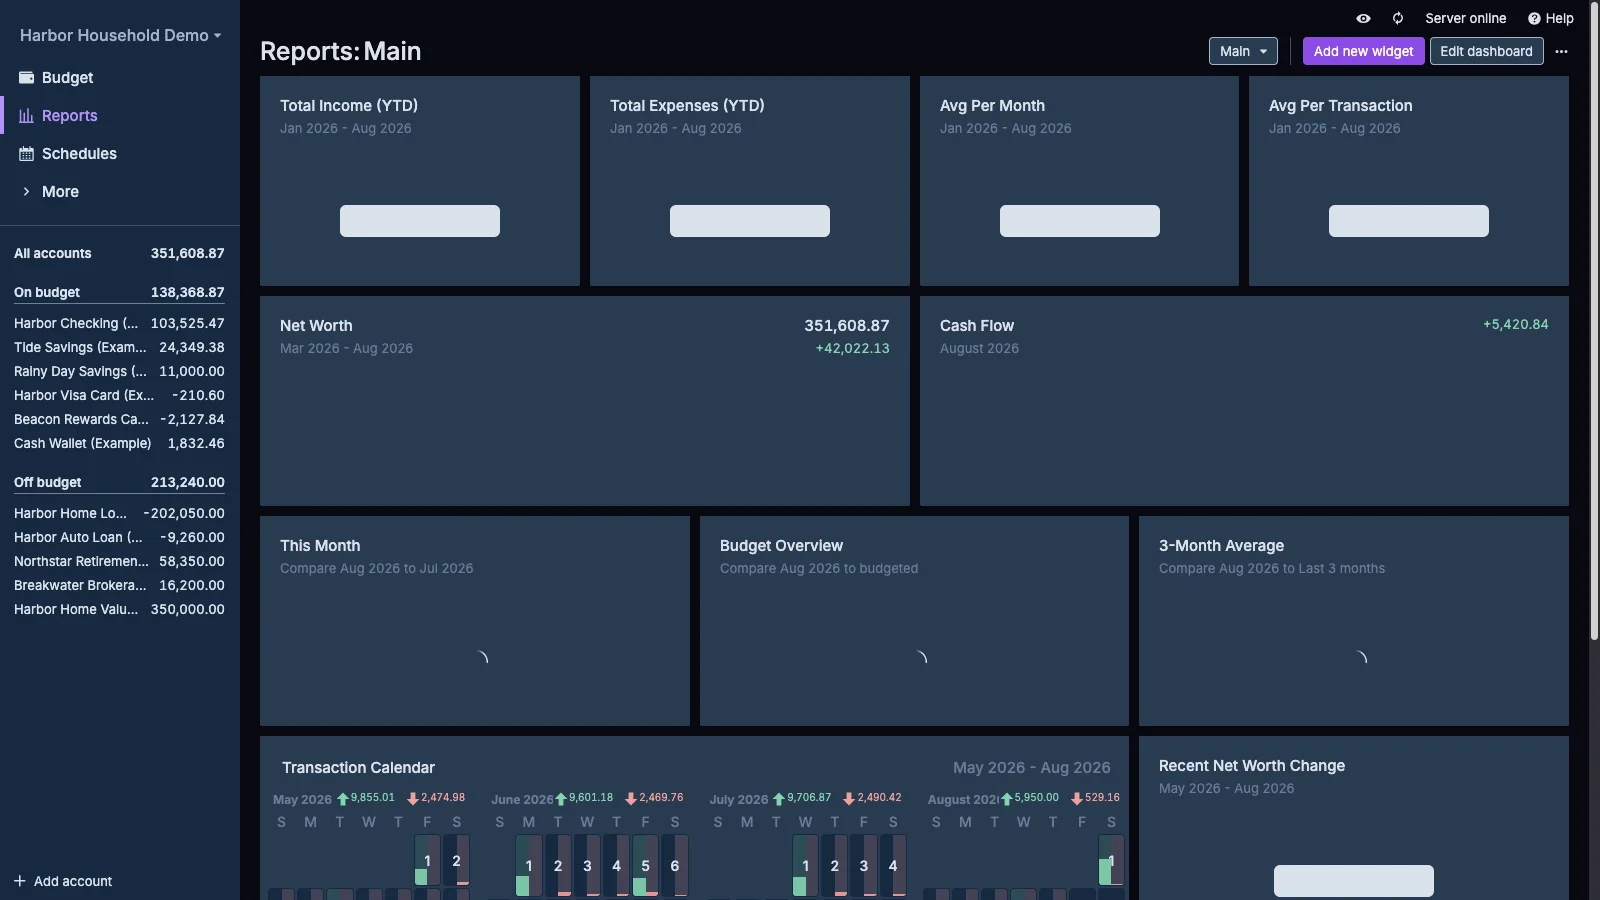Open Budget Overview widget
Viewport: 1600px width, 900px height.
coord(914,621)
